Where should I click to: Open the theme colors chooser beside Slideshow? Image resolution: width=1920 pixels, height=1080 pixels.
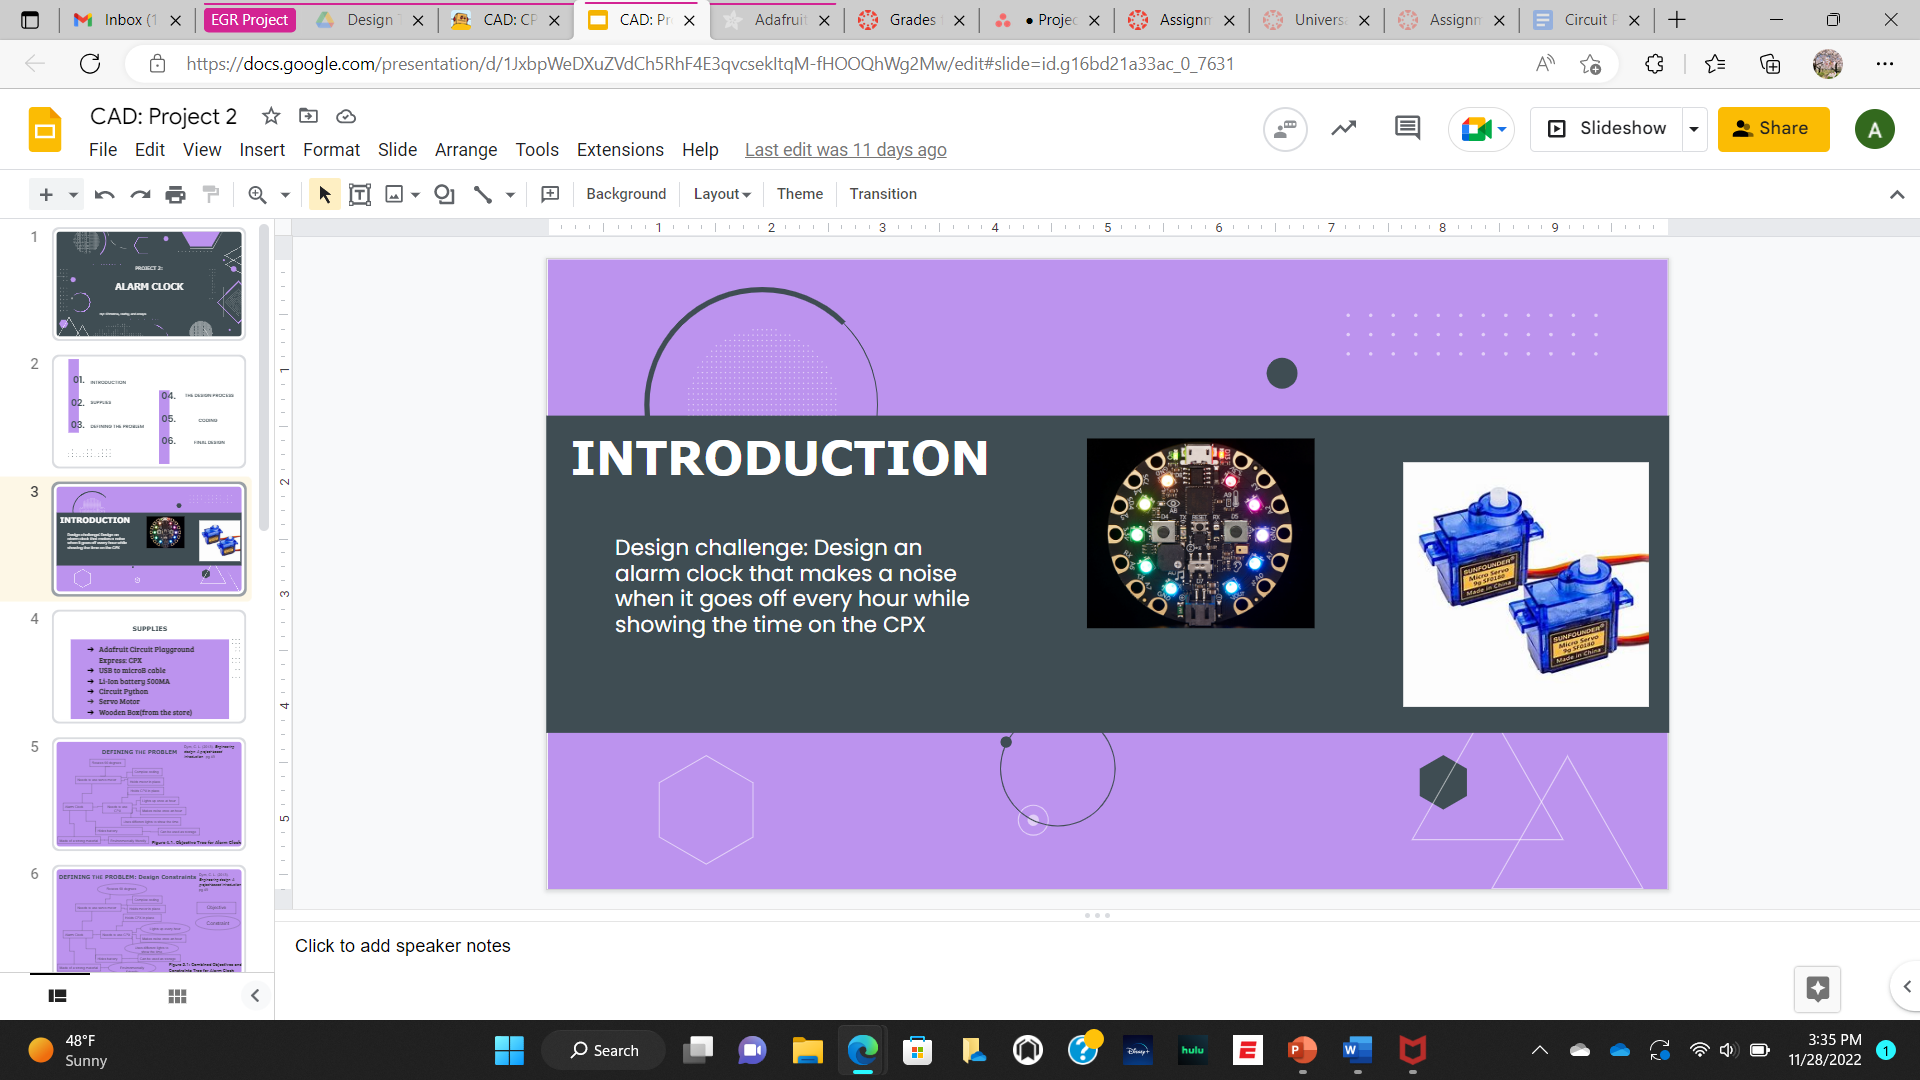pos(1481,129)
